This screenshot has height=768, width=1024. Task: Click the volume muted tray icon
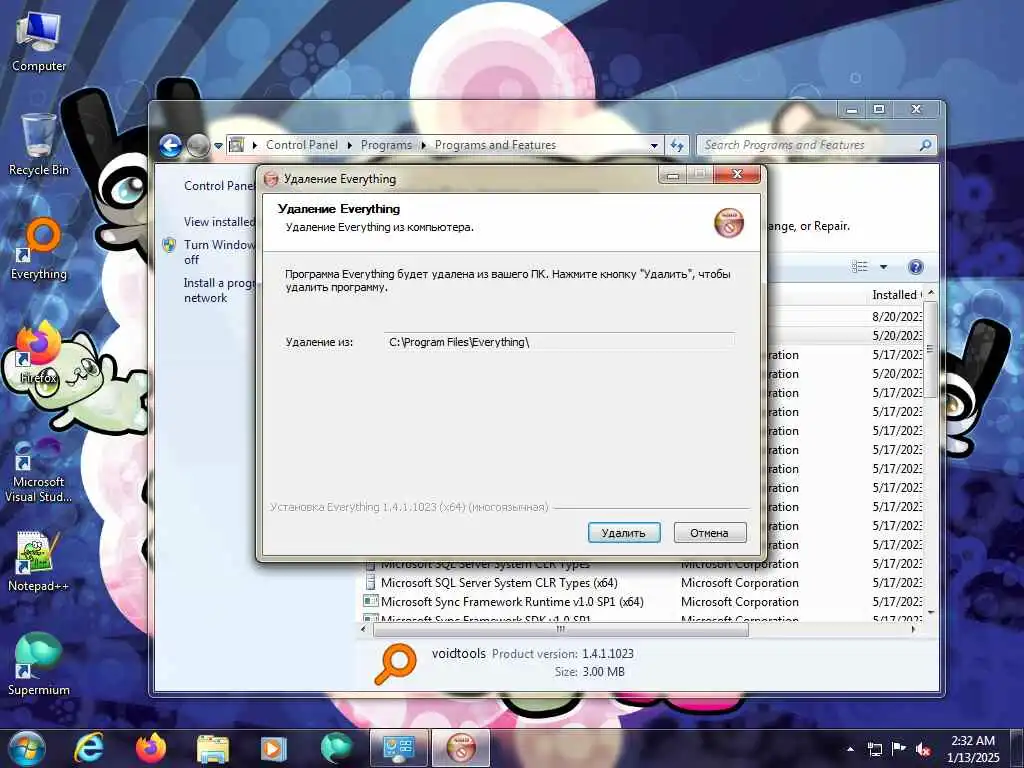(923, 749)
